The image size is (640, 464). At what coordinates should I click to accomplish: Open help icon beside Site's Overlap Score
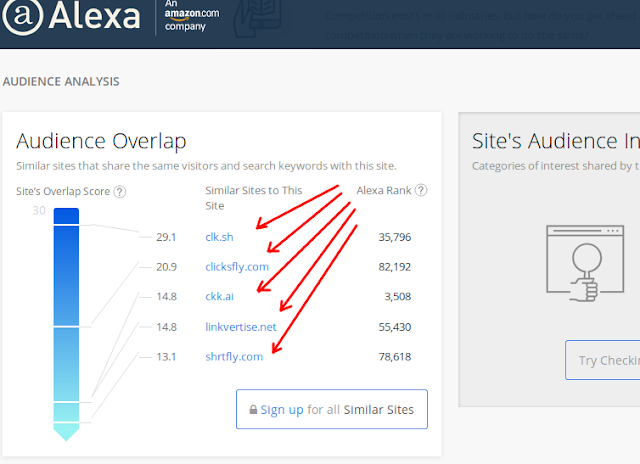click(120, 191)
